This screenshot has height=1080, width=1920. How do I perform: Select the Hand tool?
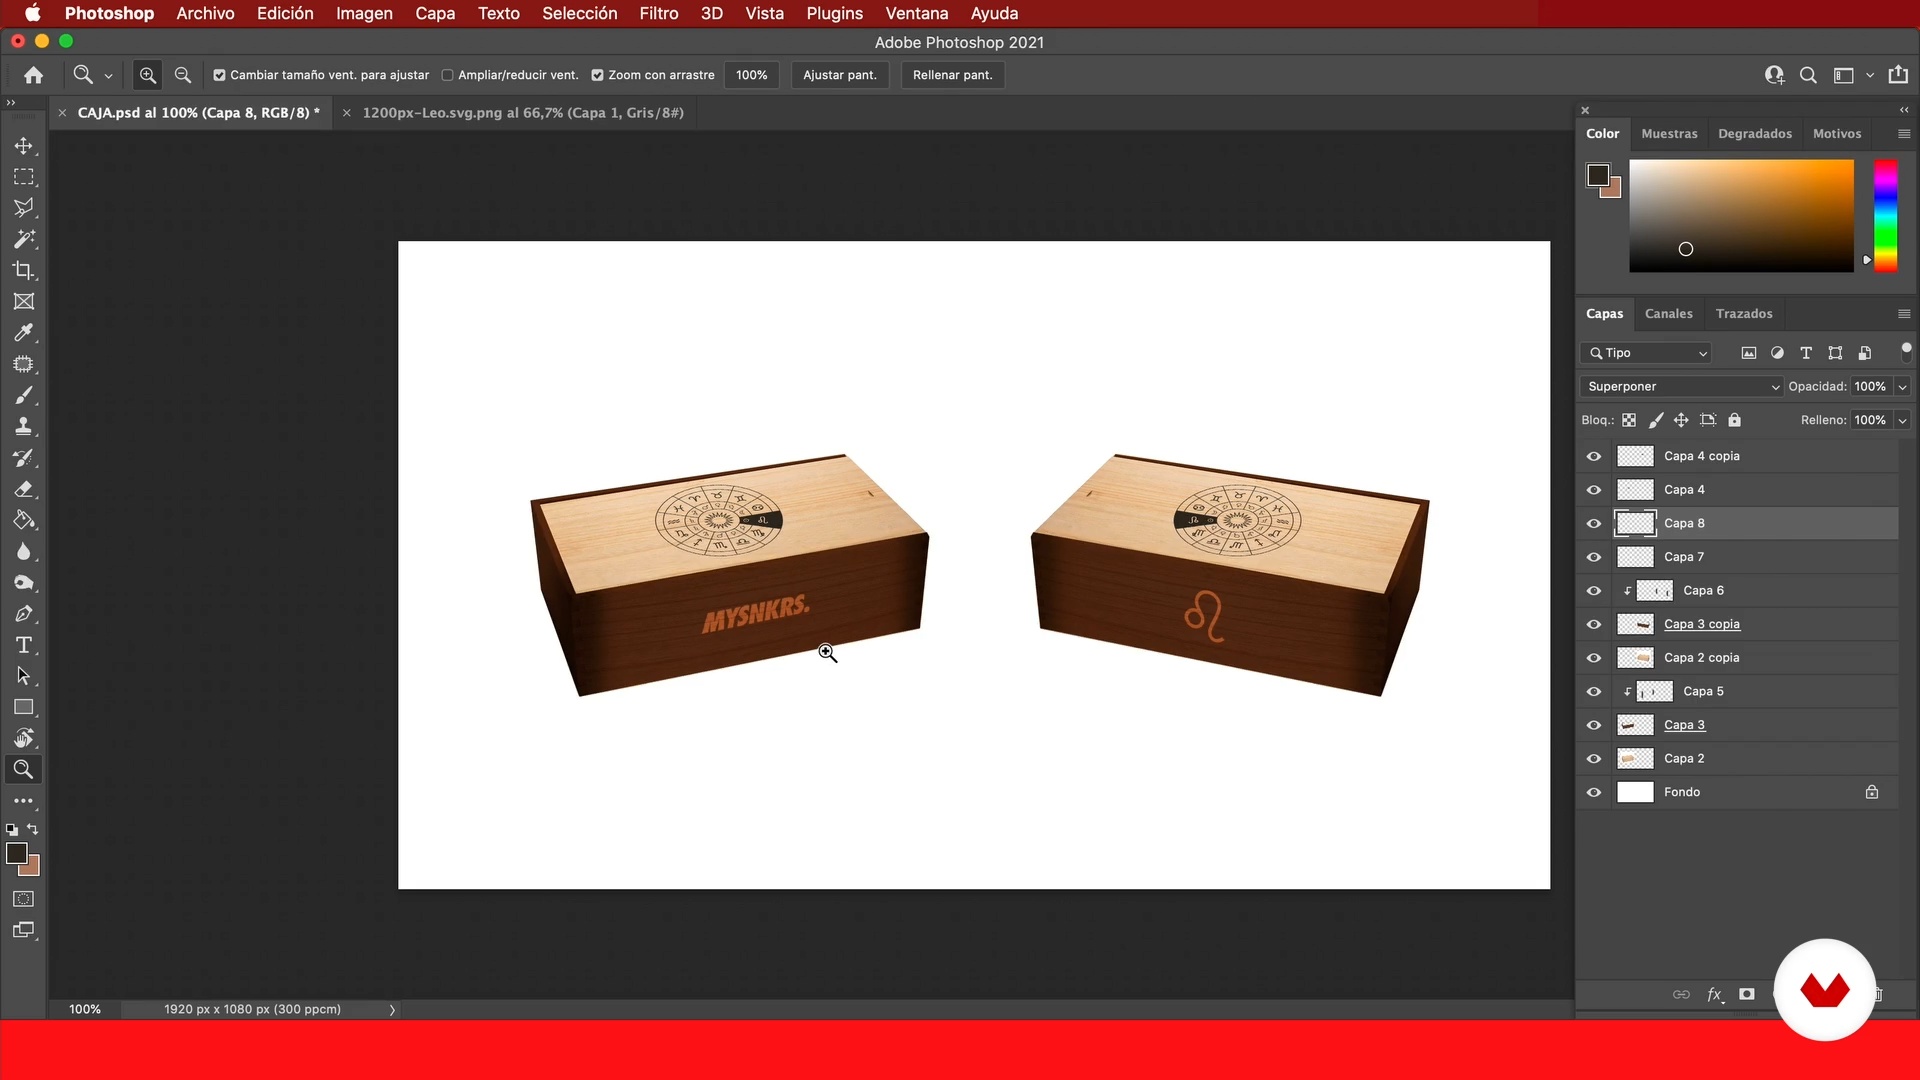pyautogui.click(x=24, y=738)
